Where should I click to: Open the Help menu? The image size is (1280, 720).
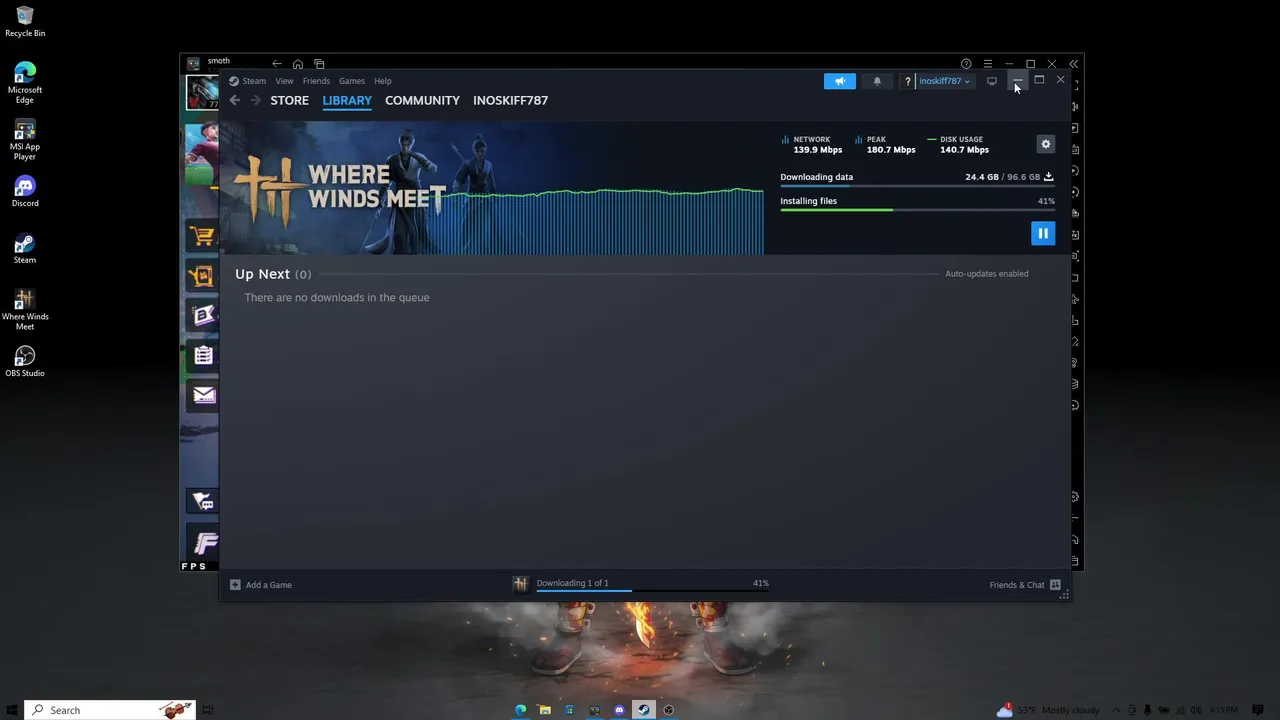click(383, 81)
